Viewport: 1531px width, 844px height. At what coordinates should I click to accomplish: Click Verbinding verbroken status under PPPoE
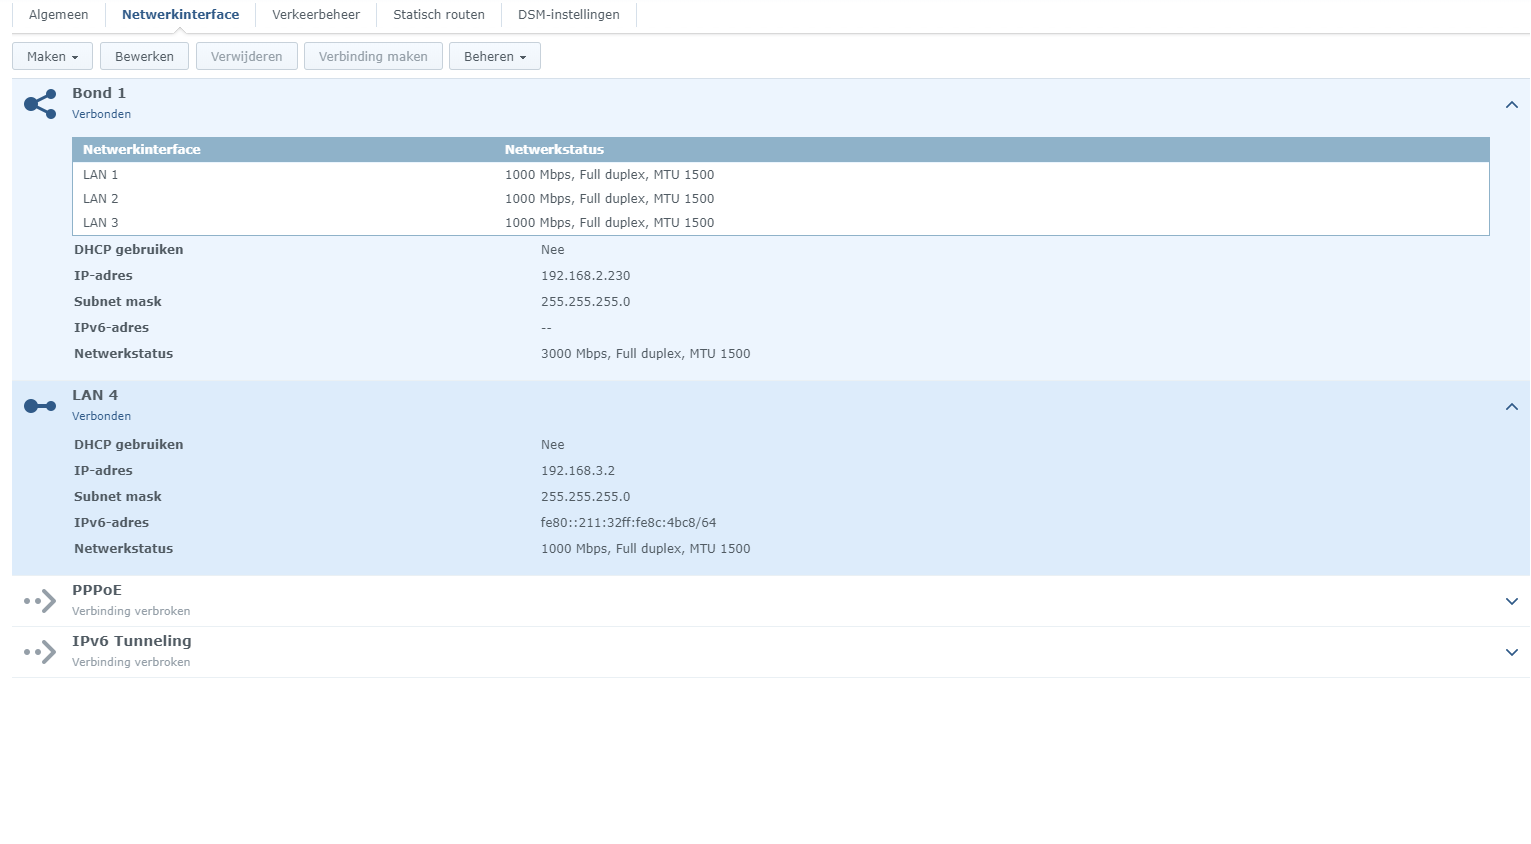(x=131, y=611)
